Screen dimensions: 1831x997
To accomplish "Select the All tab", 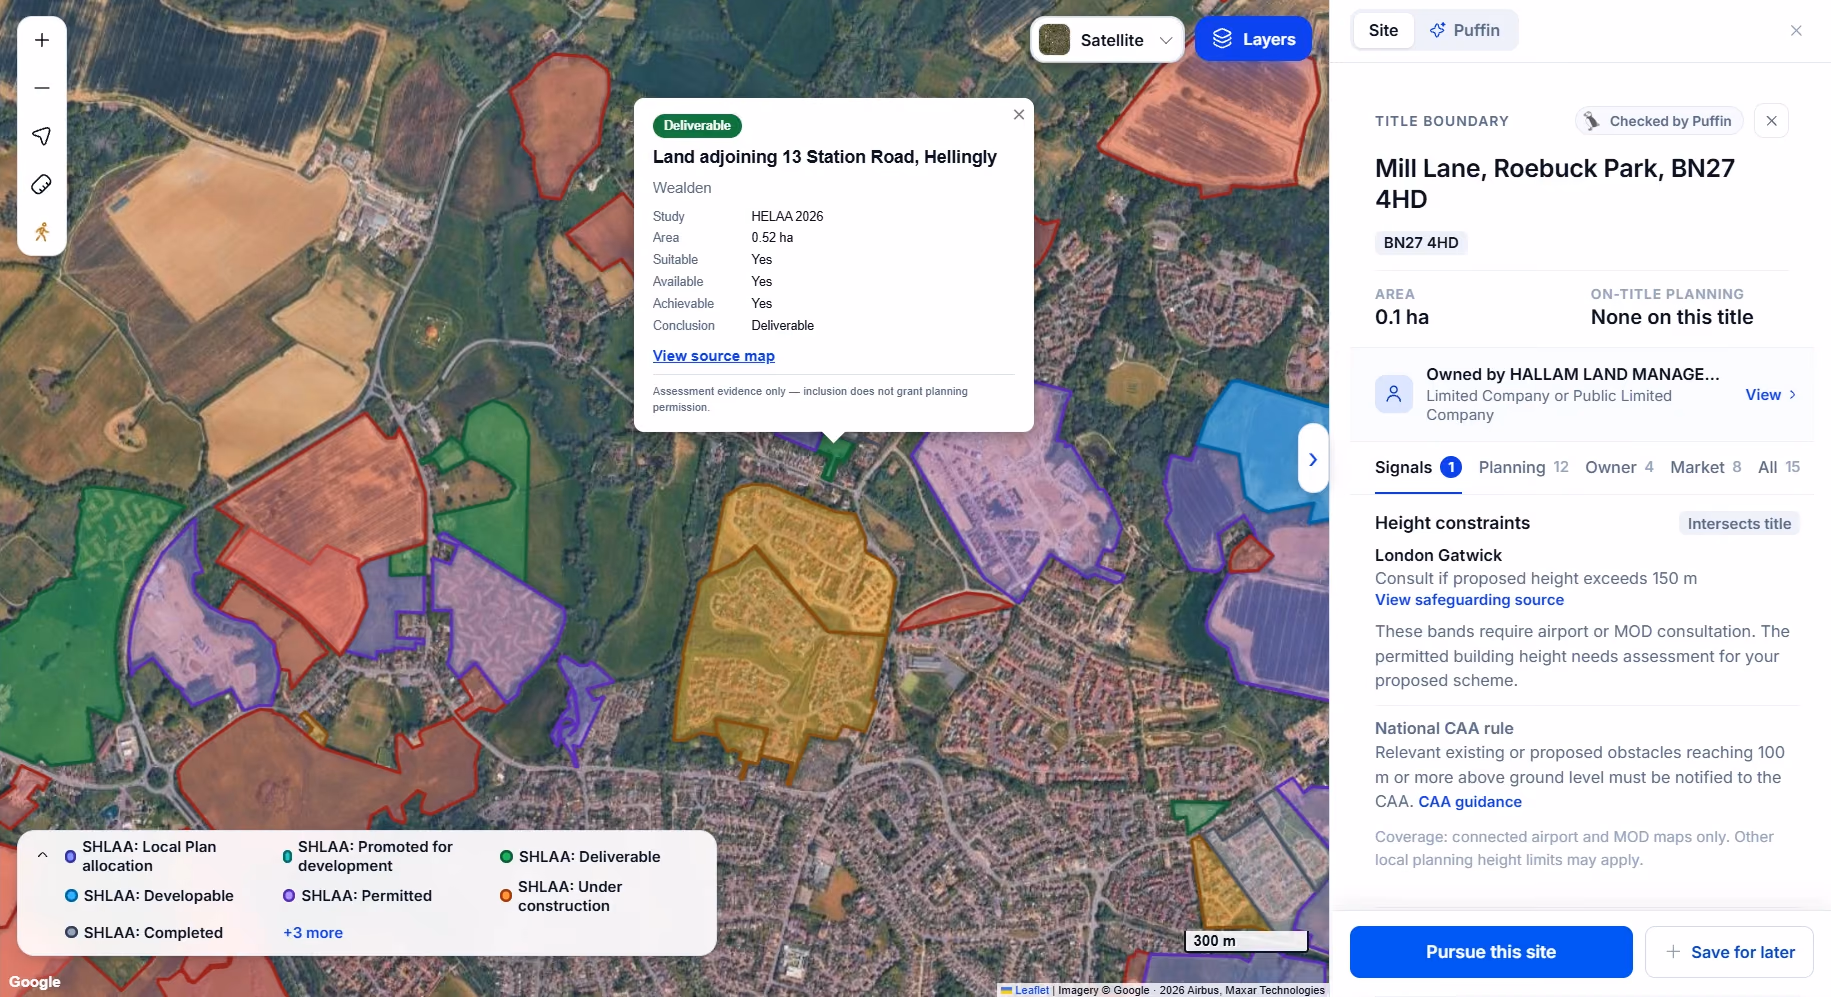I will point(1779,468).
